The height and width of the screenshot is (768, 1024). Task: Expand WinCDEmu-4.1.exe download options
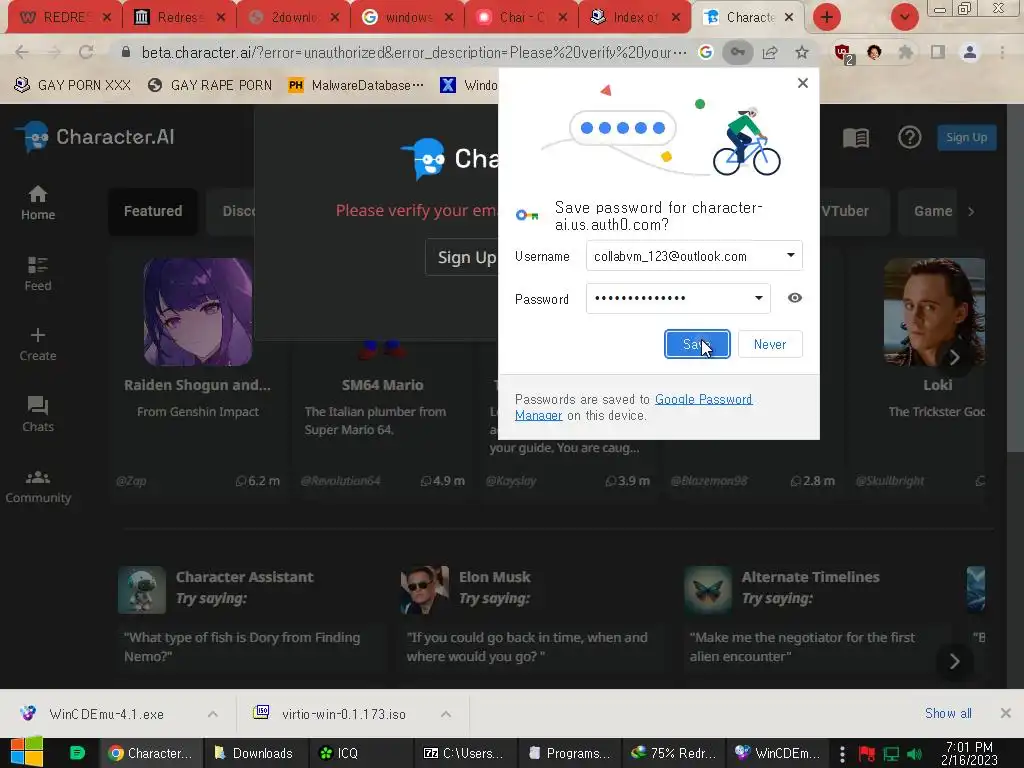[213, 714]
